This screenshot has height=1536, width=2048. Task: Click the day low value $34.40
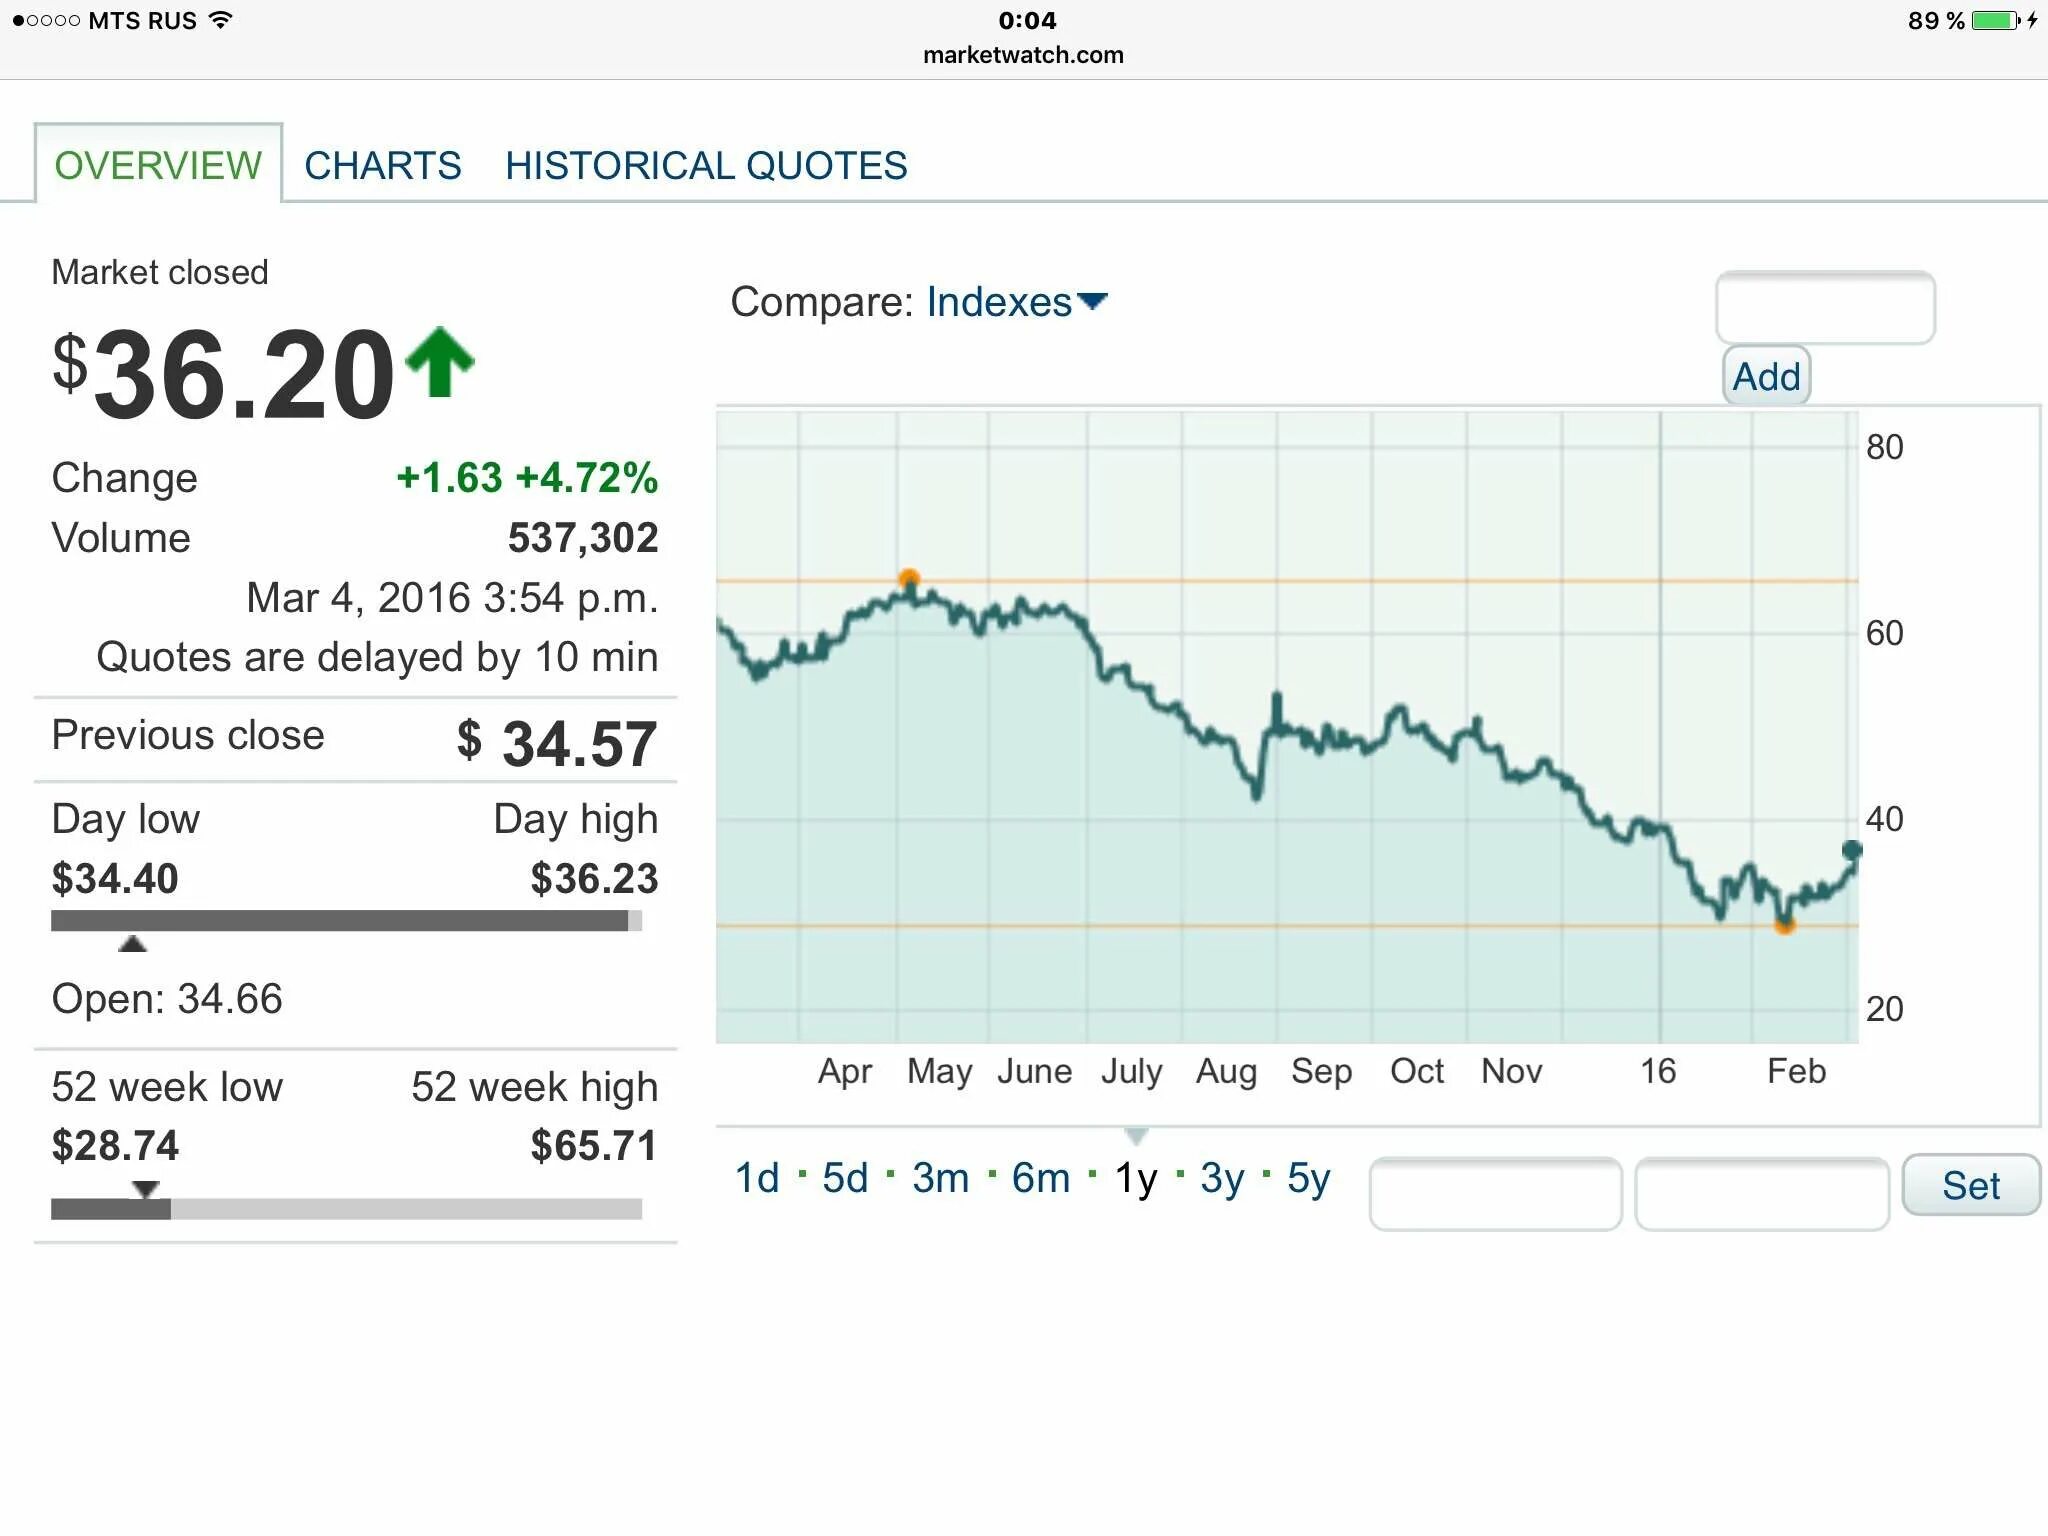click(x=115, y=879)
